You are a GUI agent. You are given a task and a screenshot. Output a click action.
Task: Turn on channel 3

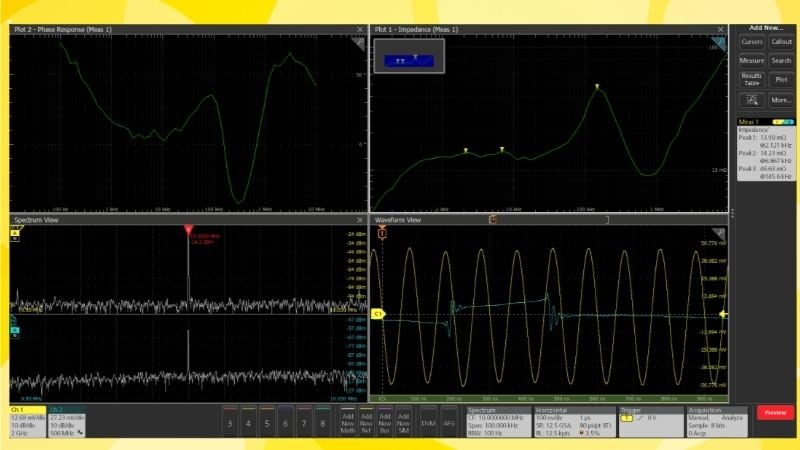(x=230, y=421)
